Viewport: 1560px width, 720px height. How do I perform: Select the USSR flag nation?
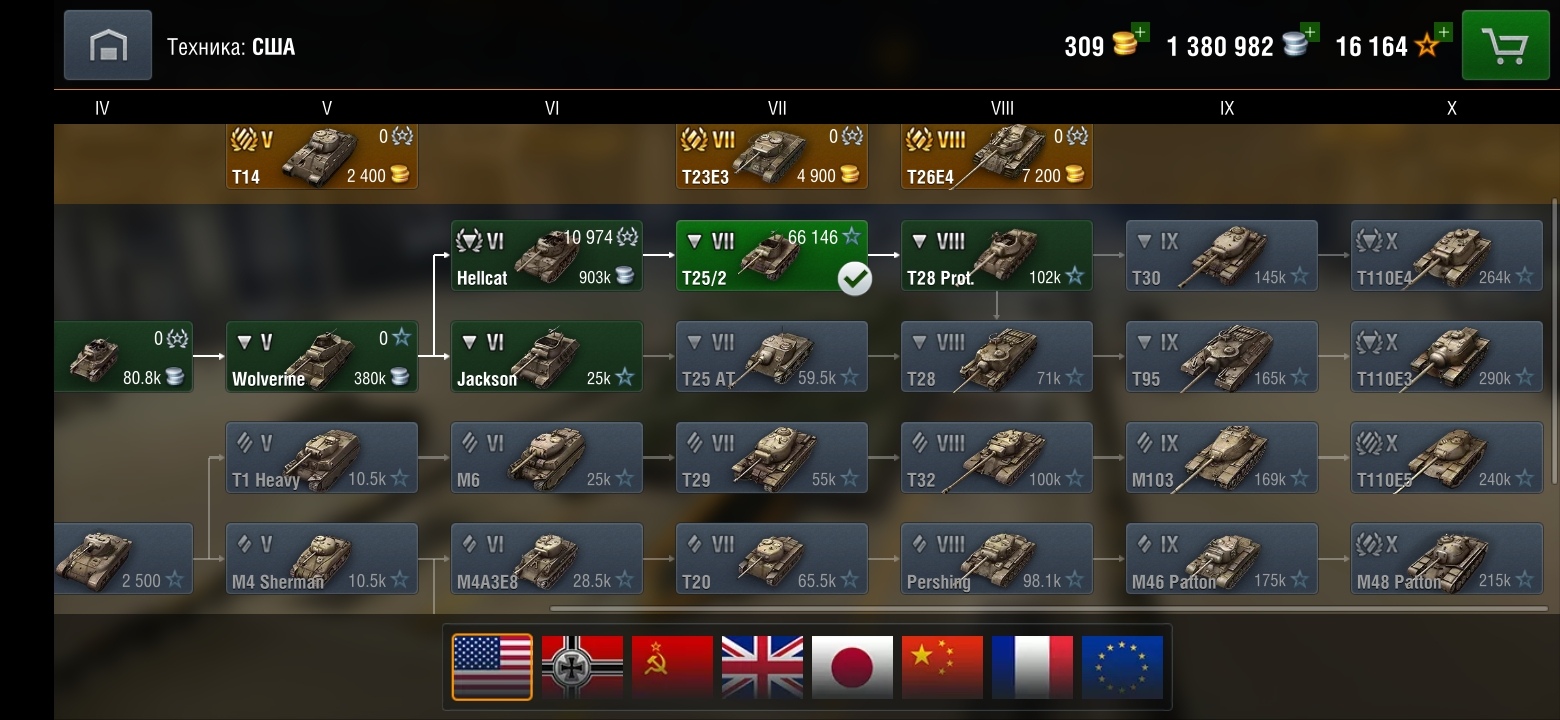[672, 667]
